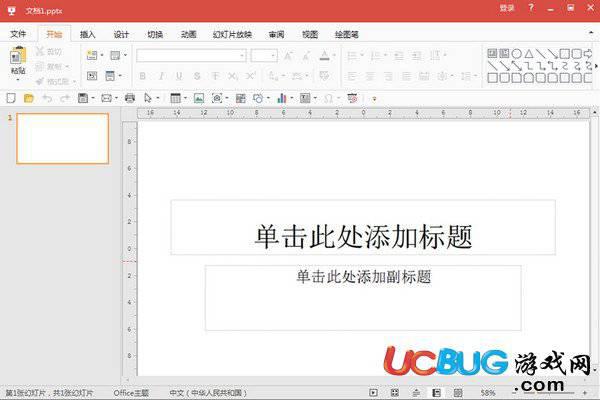The width and height of the screenshot is (600, 400).
Task: Open the insert table dropdown arrow
Action: pos(185,98)
